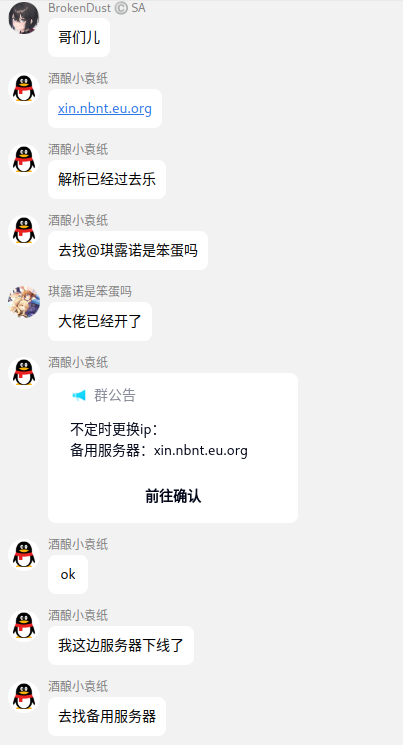Click the ok message bubble
This screenshot has width=403, height=745.
(x=68, y=574)
